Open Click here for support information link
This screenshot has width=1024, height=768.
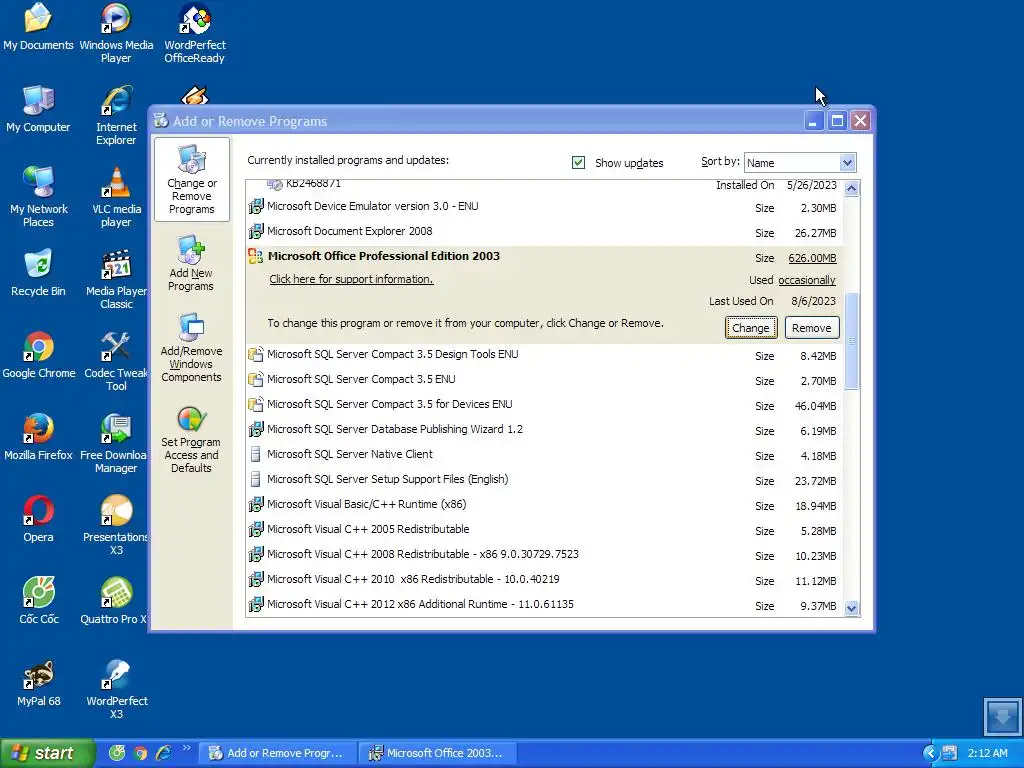pyautogui.click(x=351, y=279)
